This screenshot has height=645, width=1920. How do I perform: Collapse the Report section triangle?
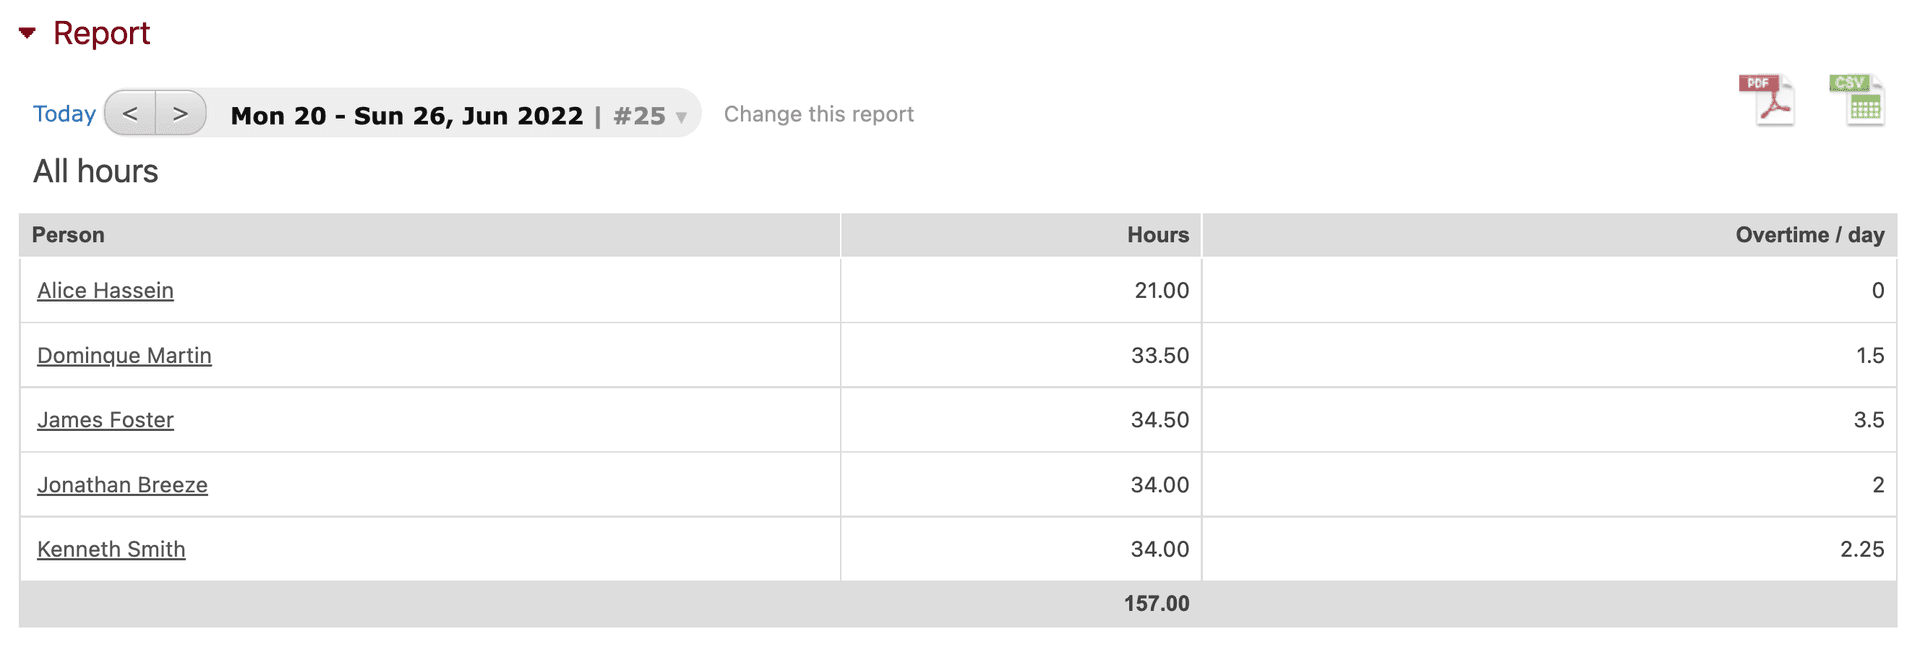[x=28, y=33]
